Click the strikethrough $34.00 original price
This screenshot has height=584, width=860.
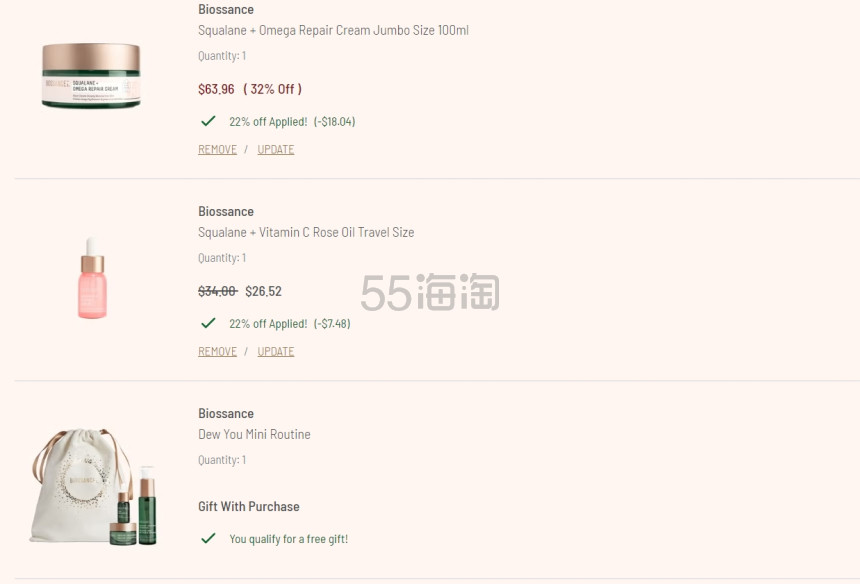tap(215, 291)
